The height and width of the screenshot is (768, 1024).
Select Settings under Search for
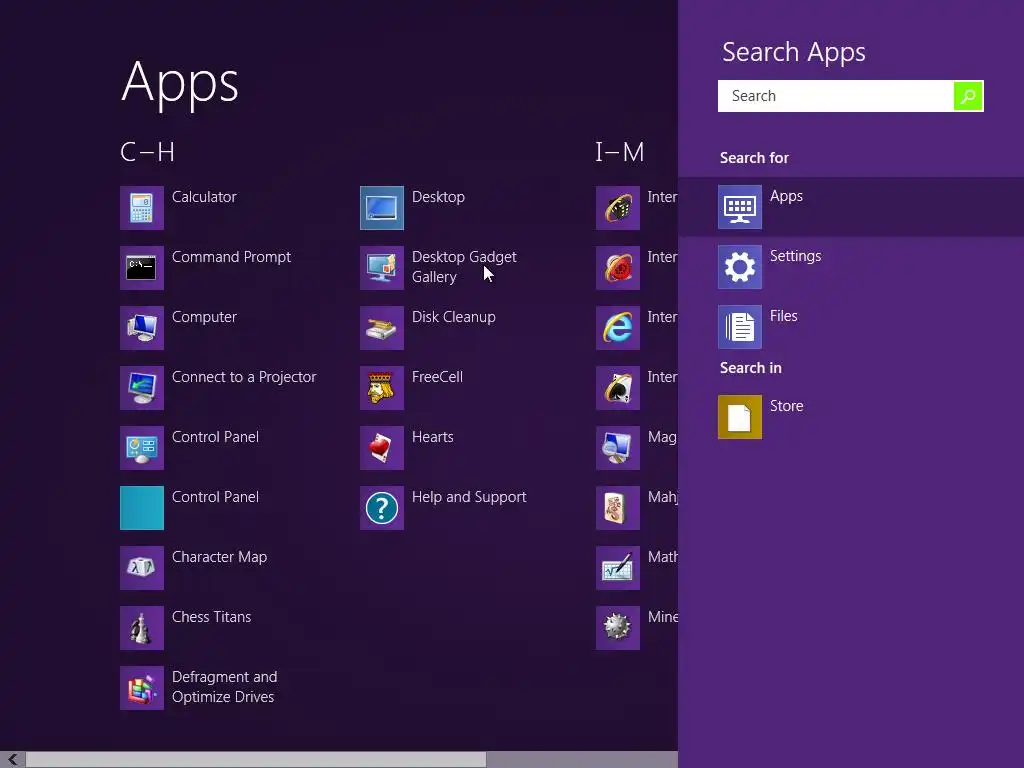point(851,267)
